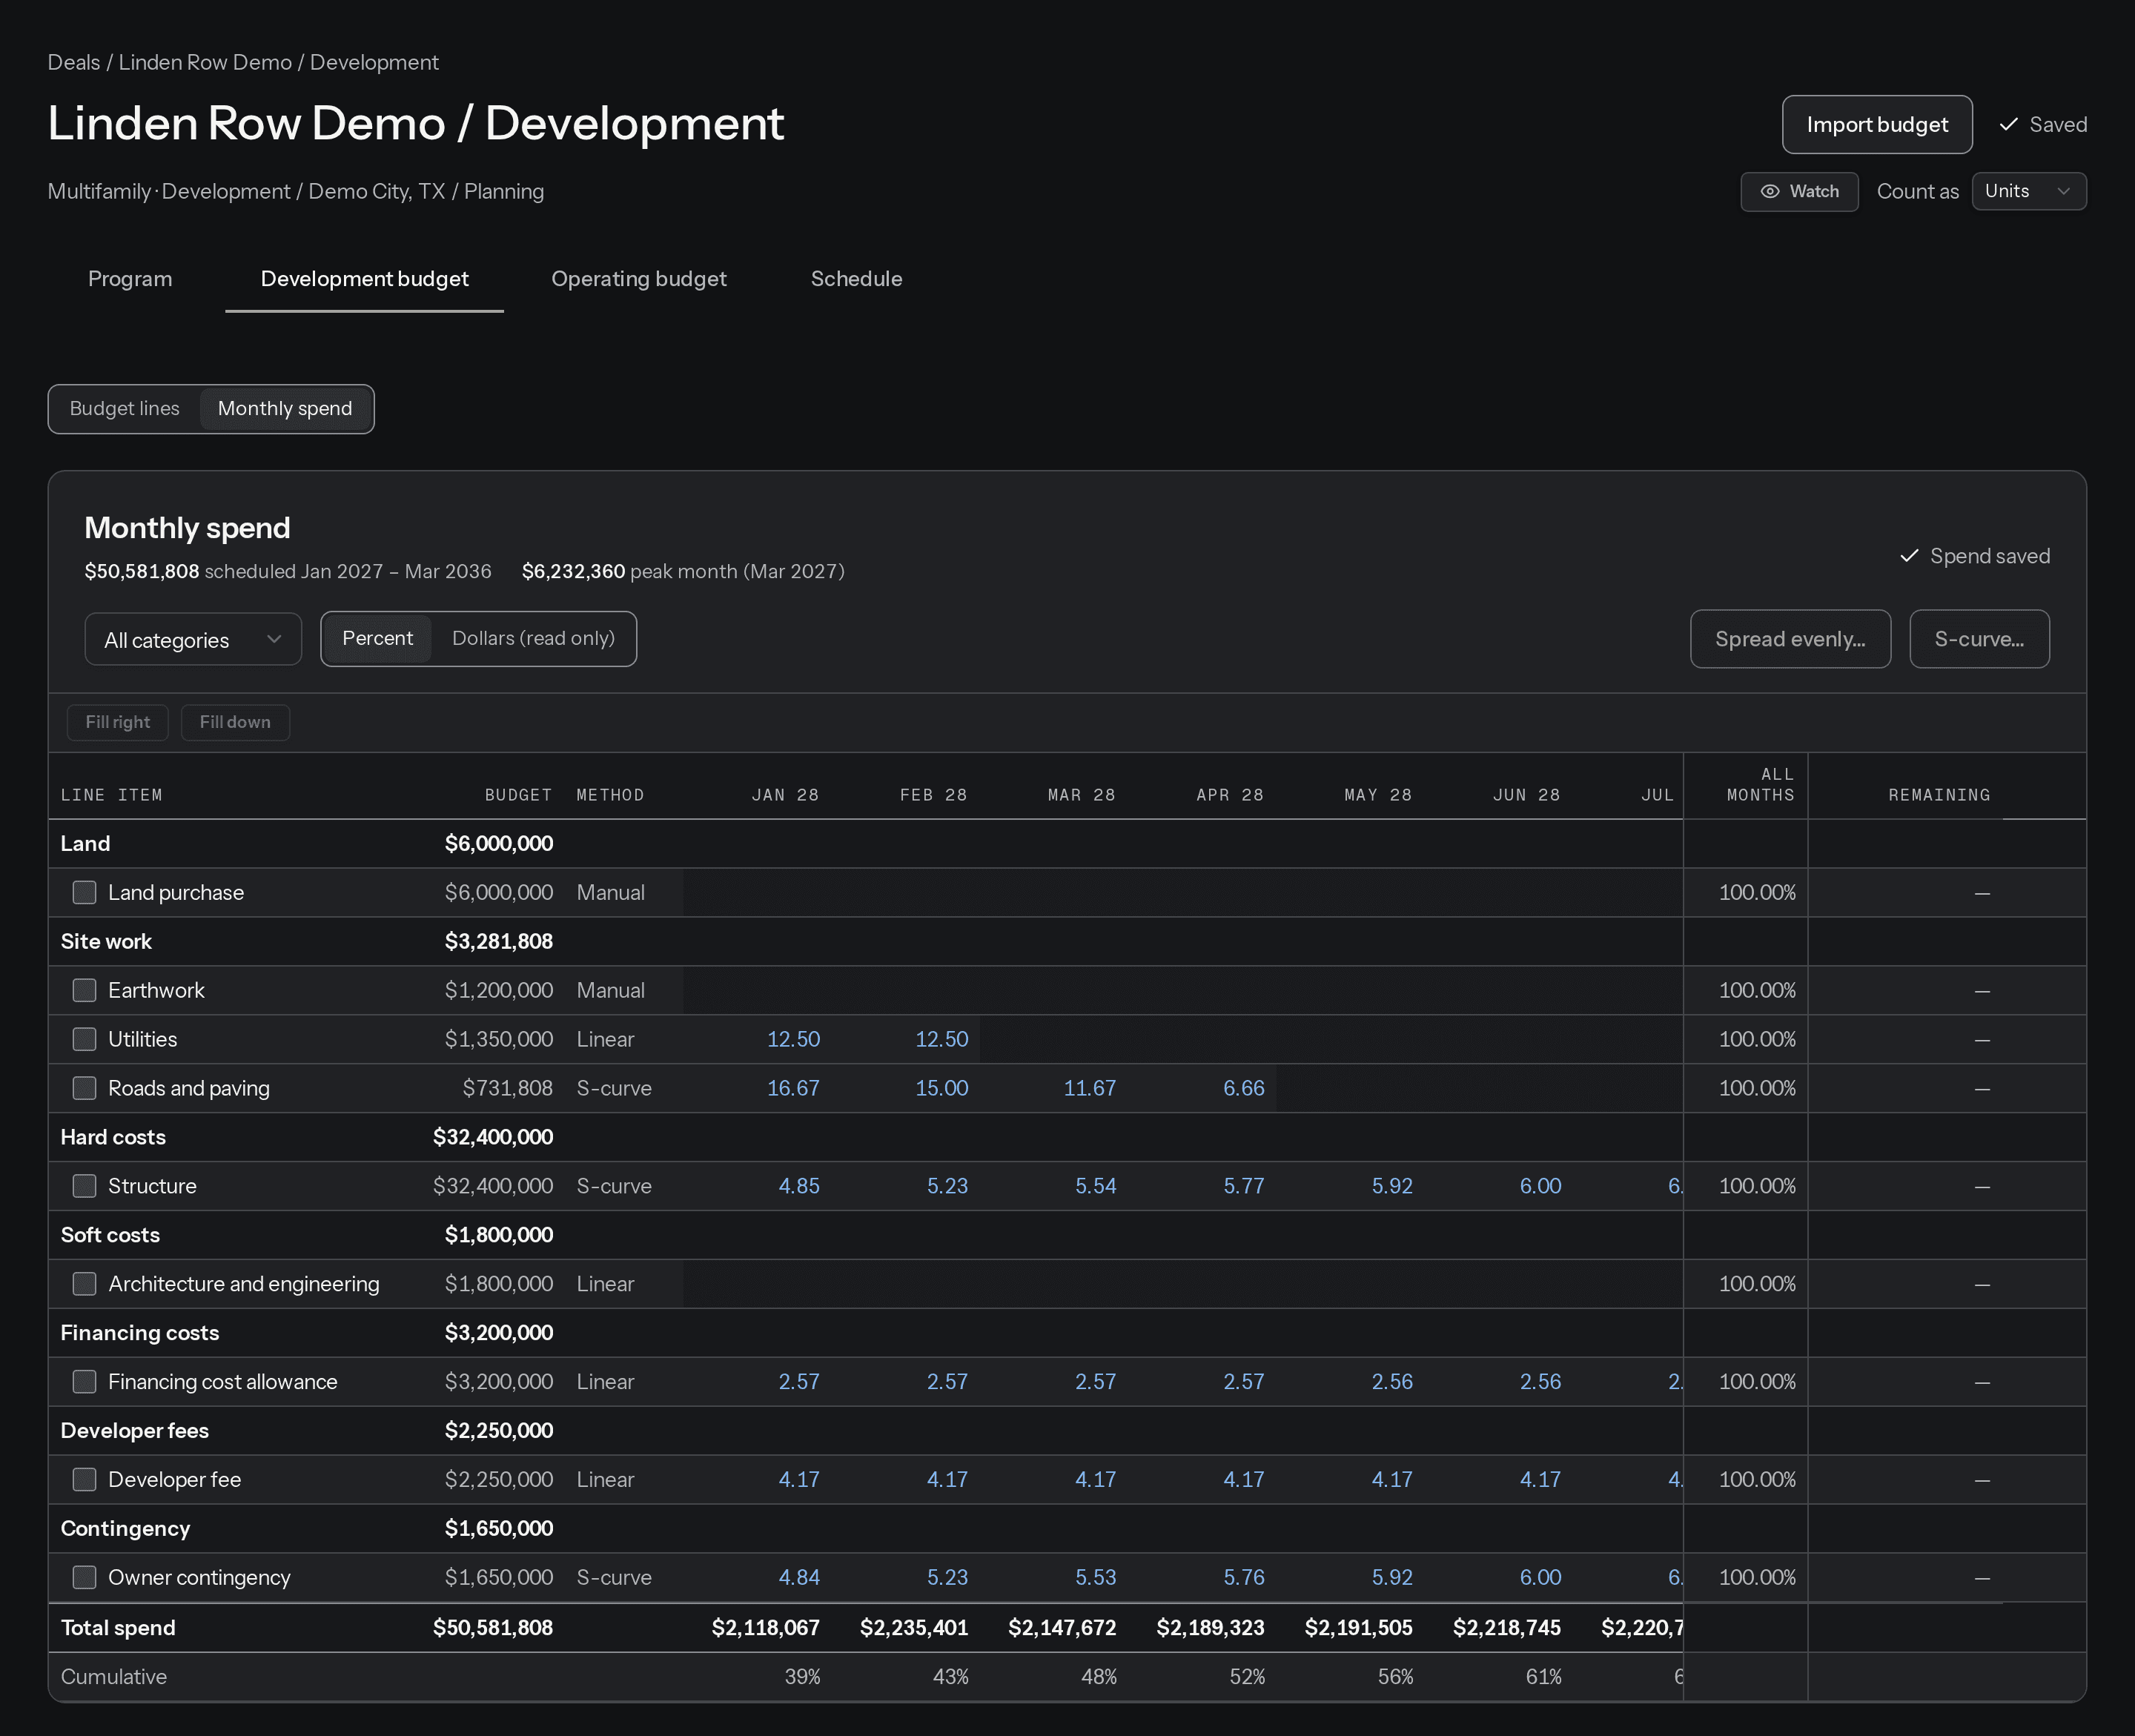Viewport: 2135px width, 1736px height.
Task: Check the Roads and paving checkbox
Action: [85, 1088]
